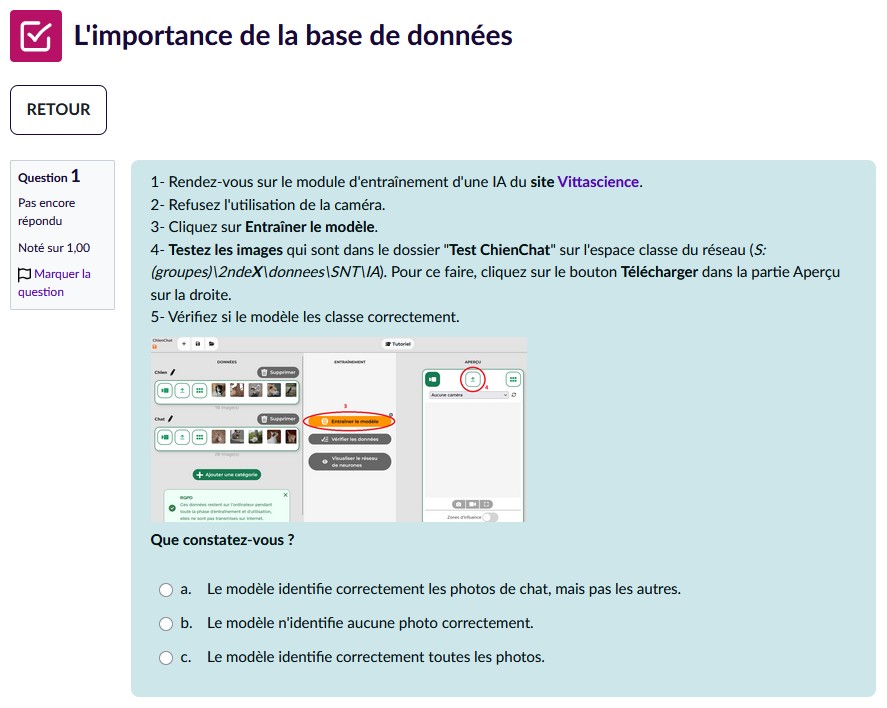Click the first dog thumbnail in Chien row
The height and width of the screenshot is (708, 887).
220,390
